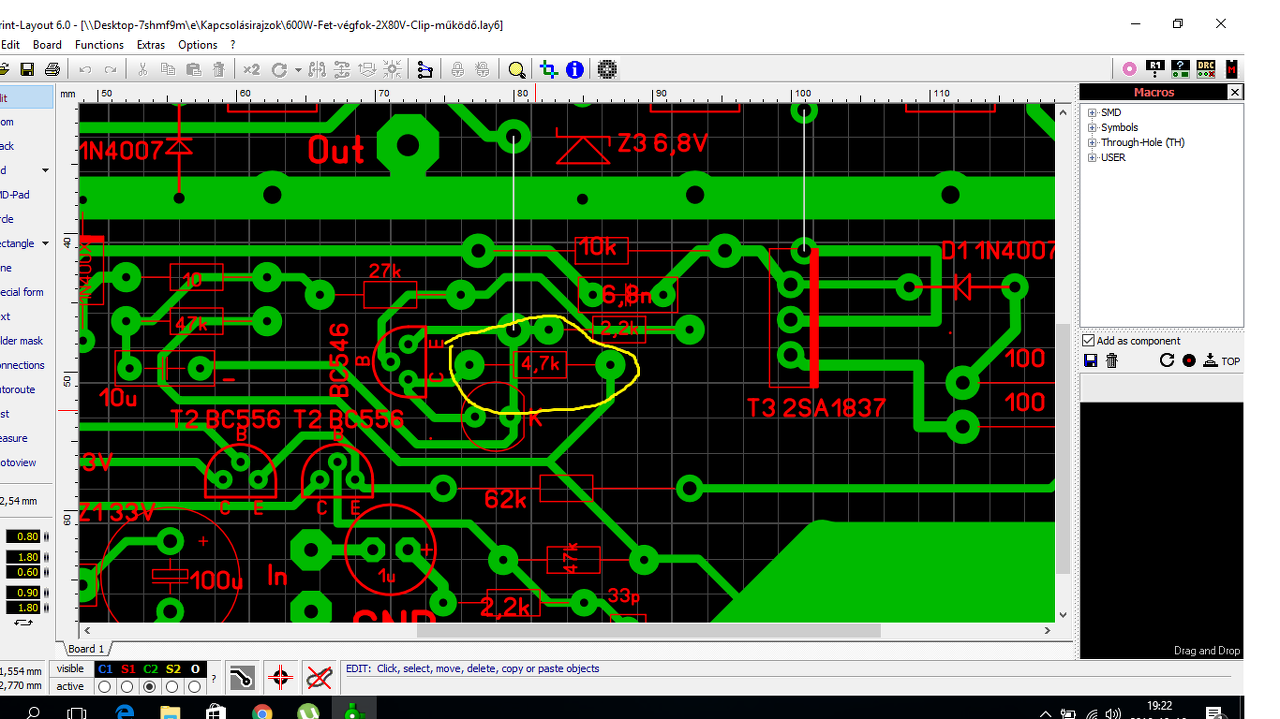This screenshot has height=719, width=1280.
Task: Click the track-and-pad ground plane icon
Action: [x=242, y=677]
